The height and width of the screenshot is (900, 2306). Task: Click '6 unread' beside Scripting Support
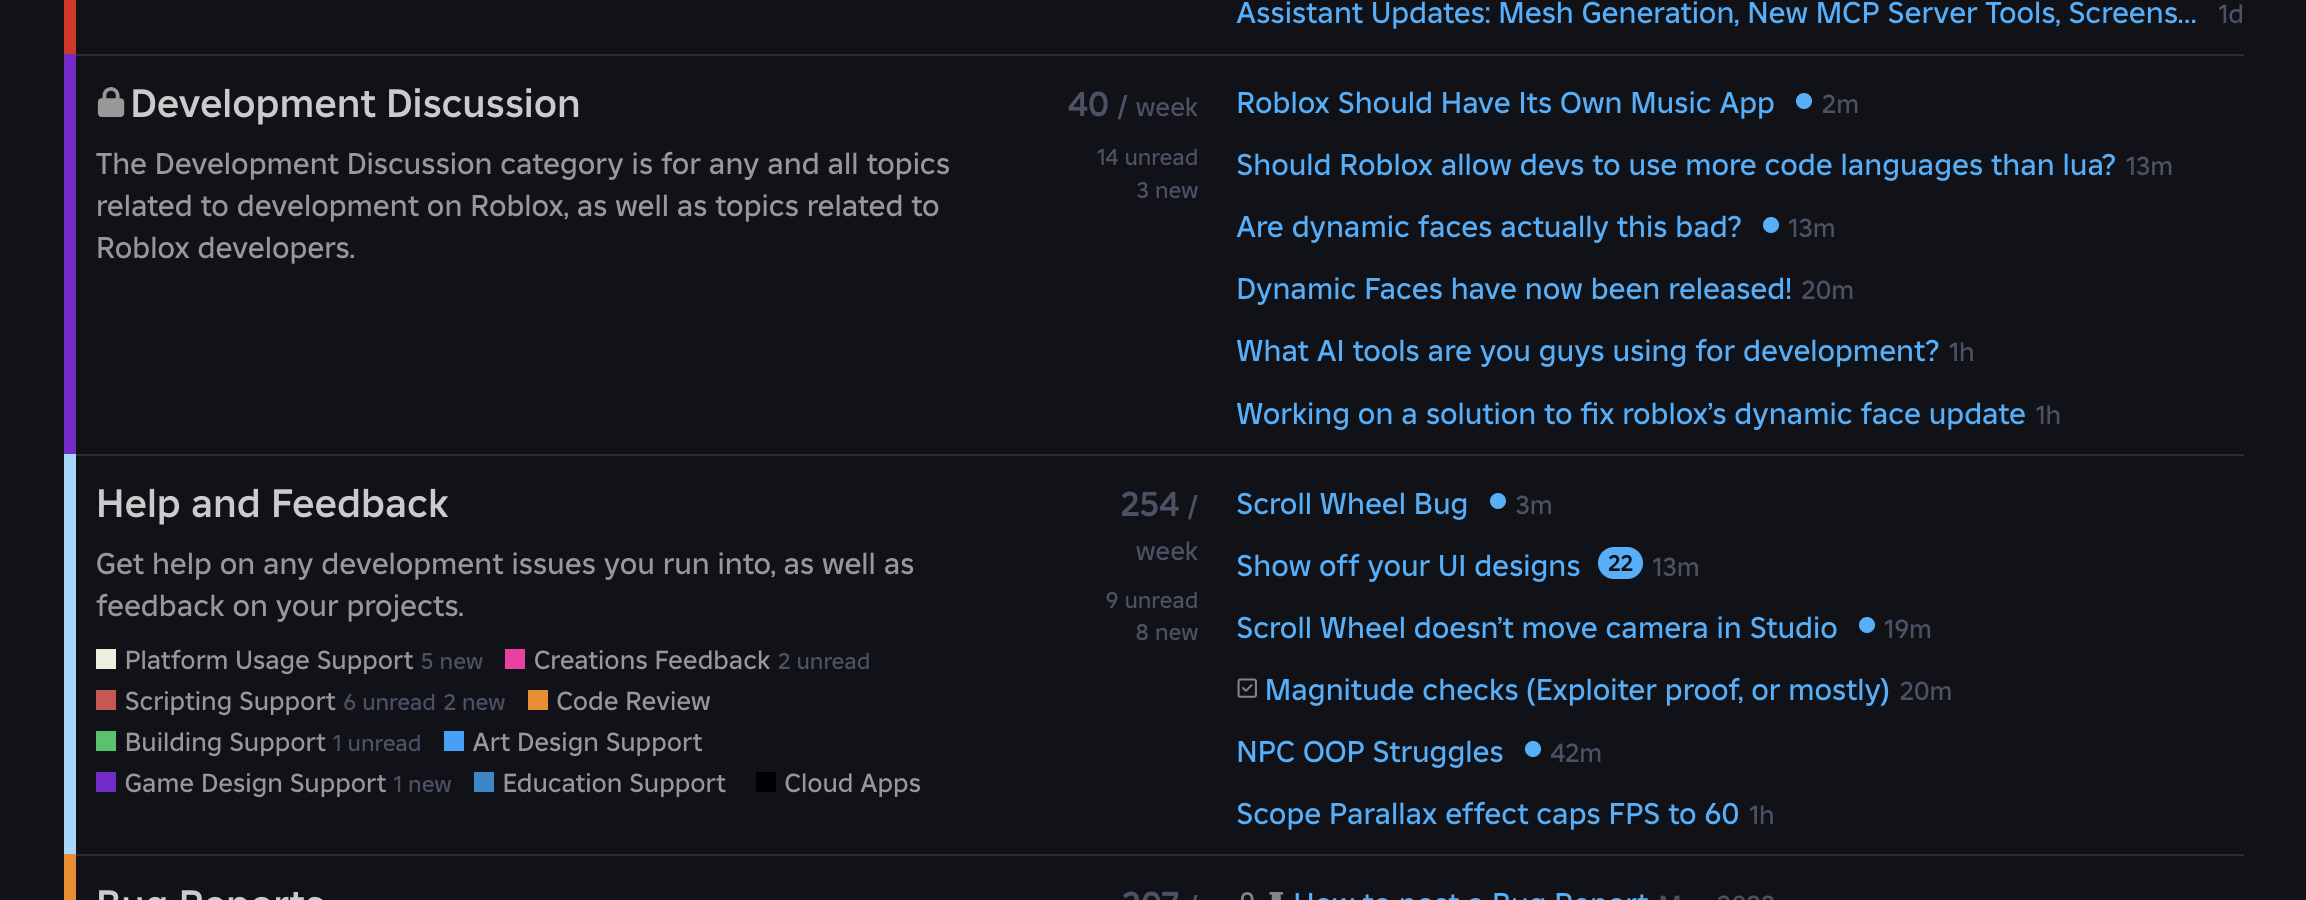389,703
